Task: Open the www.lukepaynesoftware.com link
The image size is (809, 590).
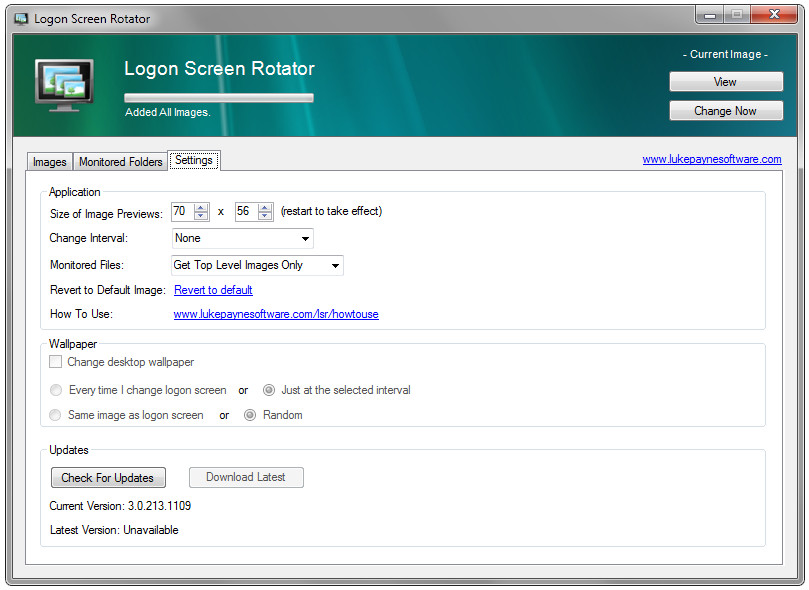Action: (x=712, y=159)
